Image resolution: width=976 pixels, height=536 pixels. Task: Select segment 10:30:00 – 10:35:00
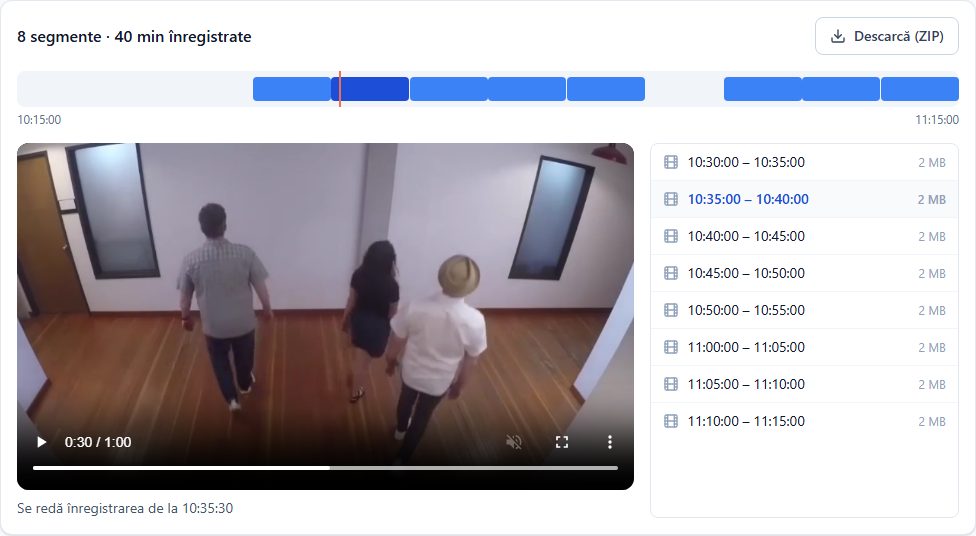[x=804, y=162]
